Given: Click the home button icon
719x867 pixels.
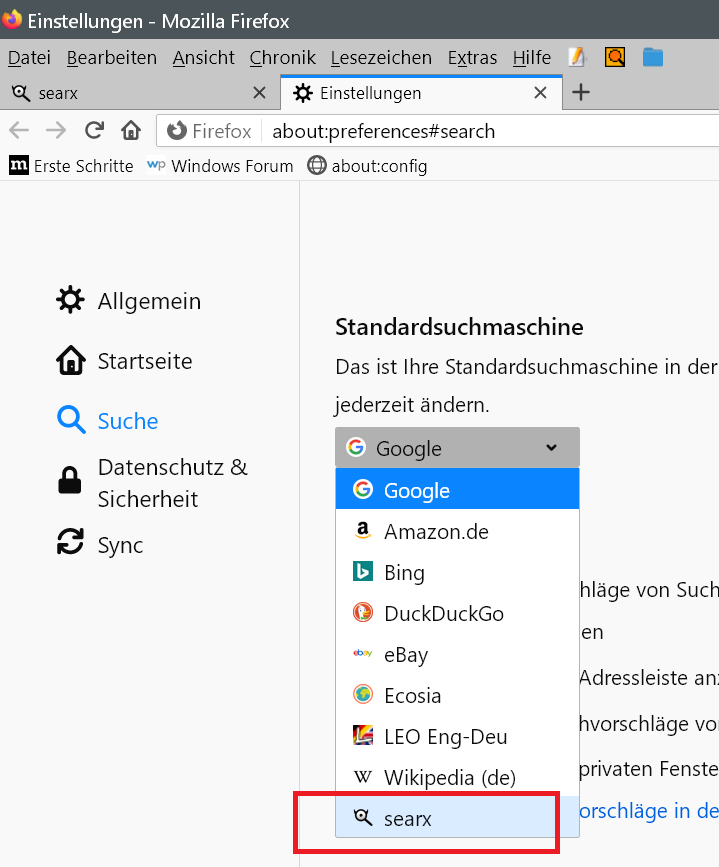Looking at the screenshot, I should [130, 130].
